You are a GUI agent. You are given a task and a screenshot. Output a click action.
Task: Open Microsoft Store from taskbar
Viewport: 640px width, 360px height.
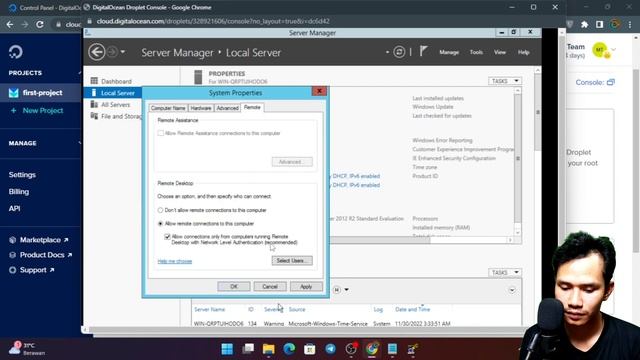(309, 349)
